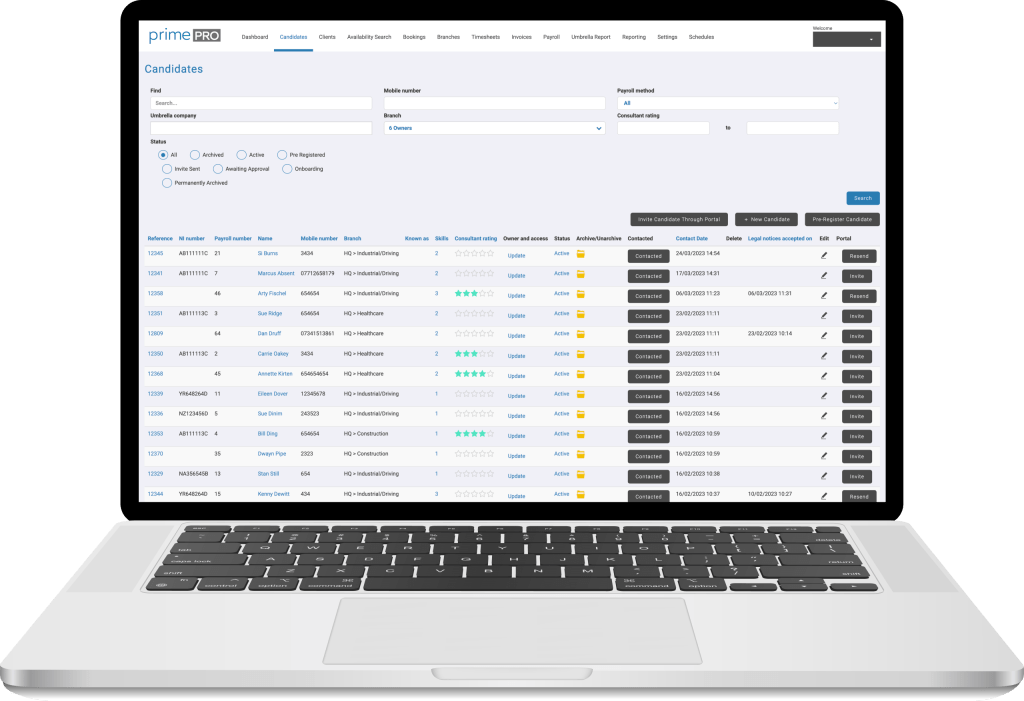Go to the Umbrella Report page
This screenshot has width=1024, height=701.
(591, 37)
